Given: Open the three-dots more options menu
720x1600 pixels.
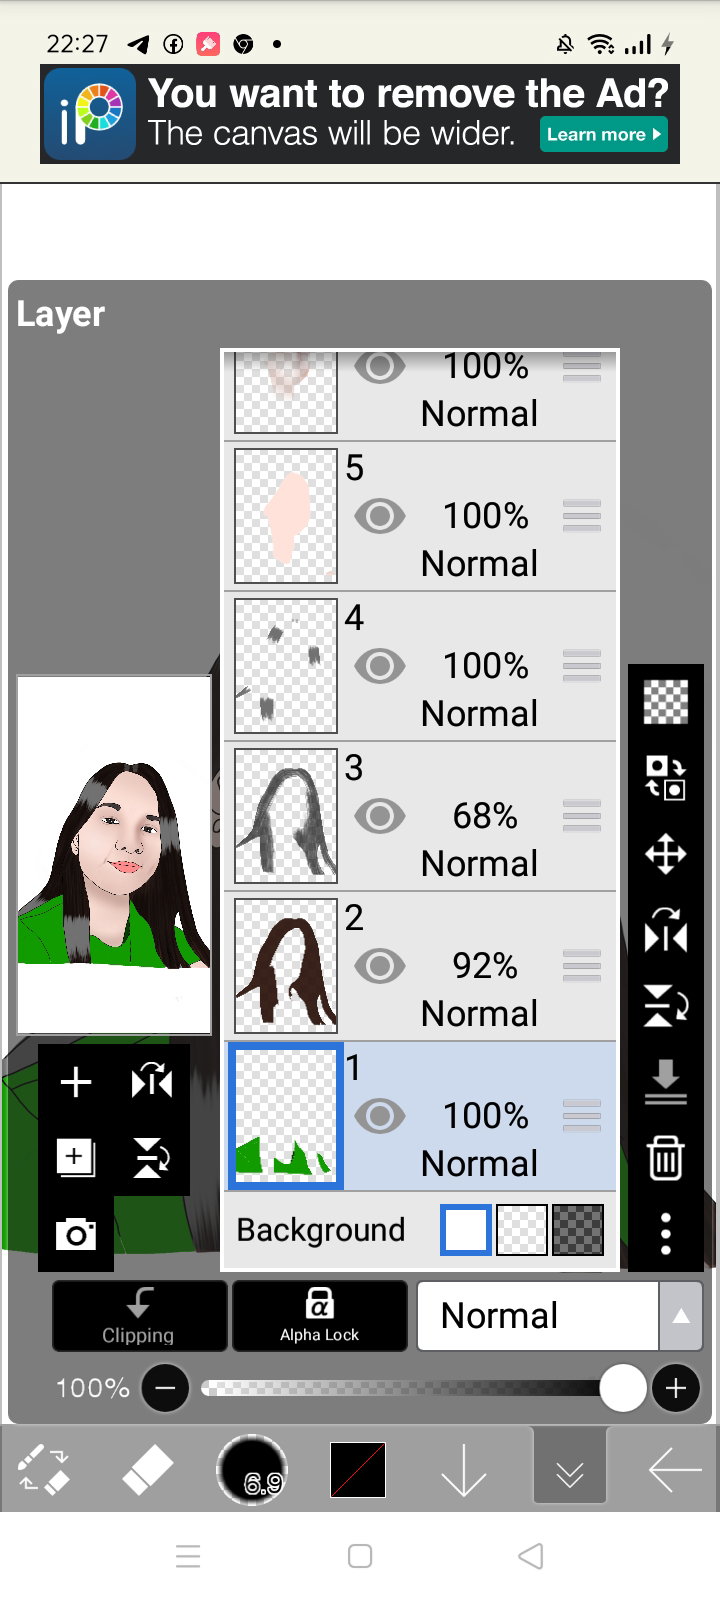Looking at the screenshot, I should coord(665,1234).
